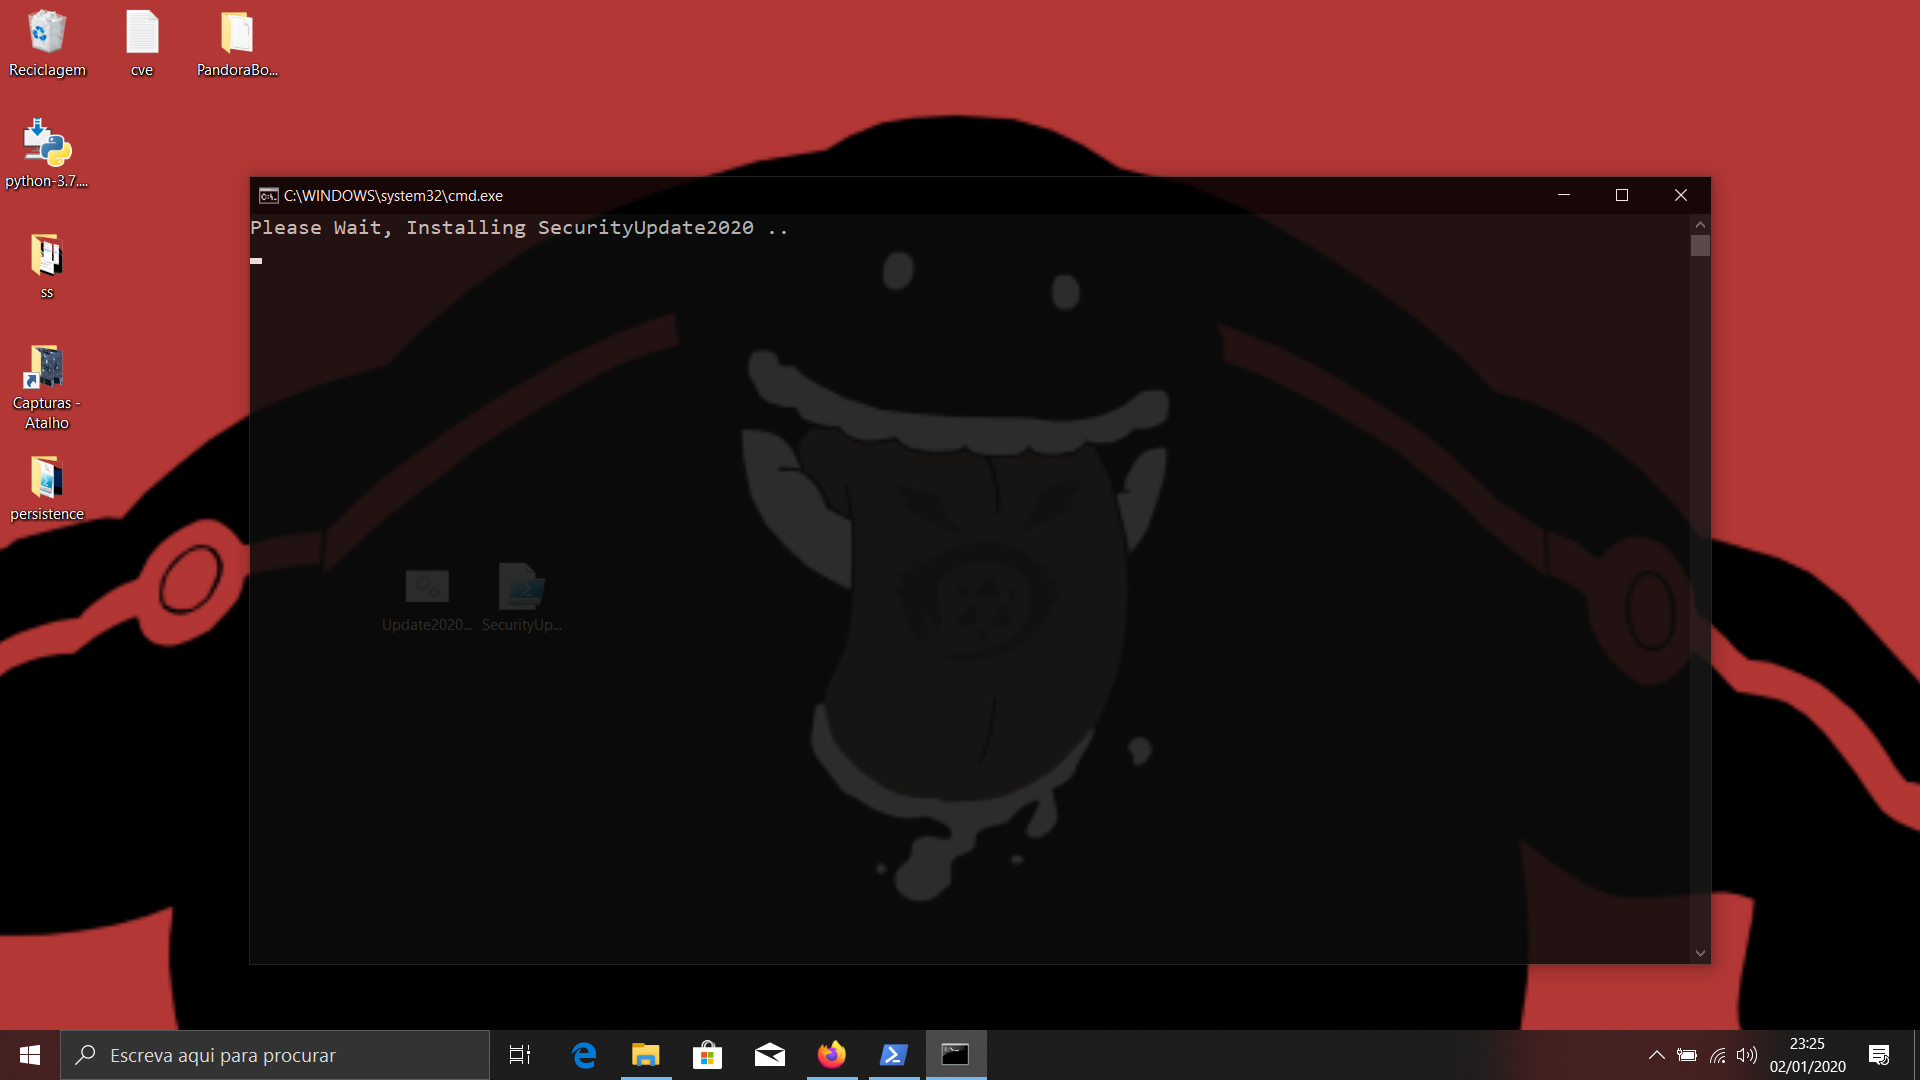
Task: Select the python-3.7 installer icon
Action: (x=47, y=144)
